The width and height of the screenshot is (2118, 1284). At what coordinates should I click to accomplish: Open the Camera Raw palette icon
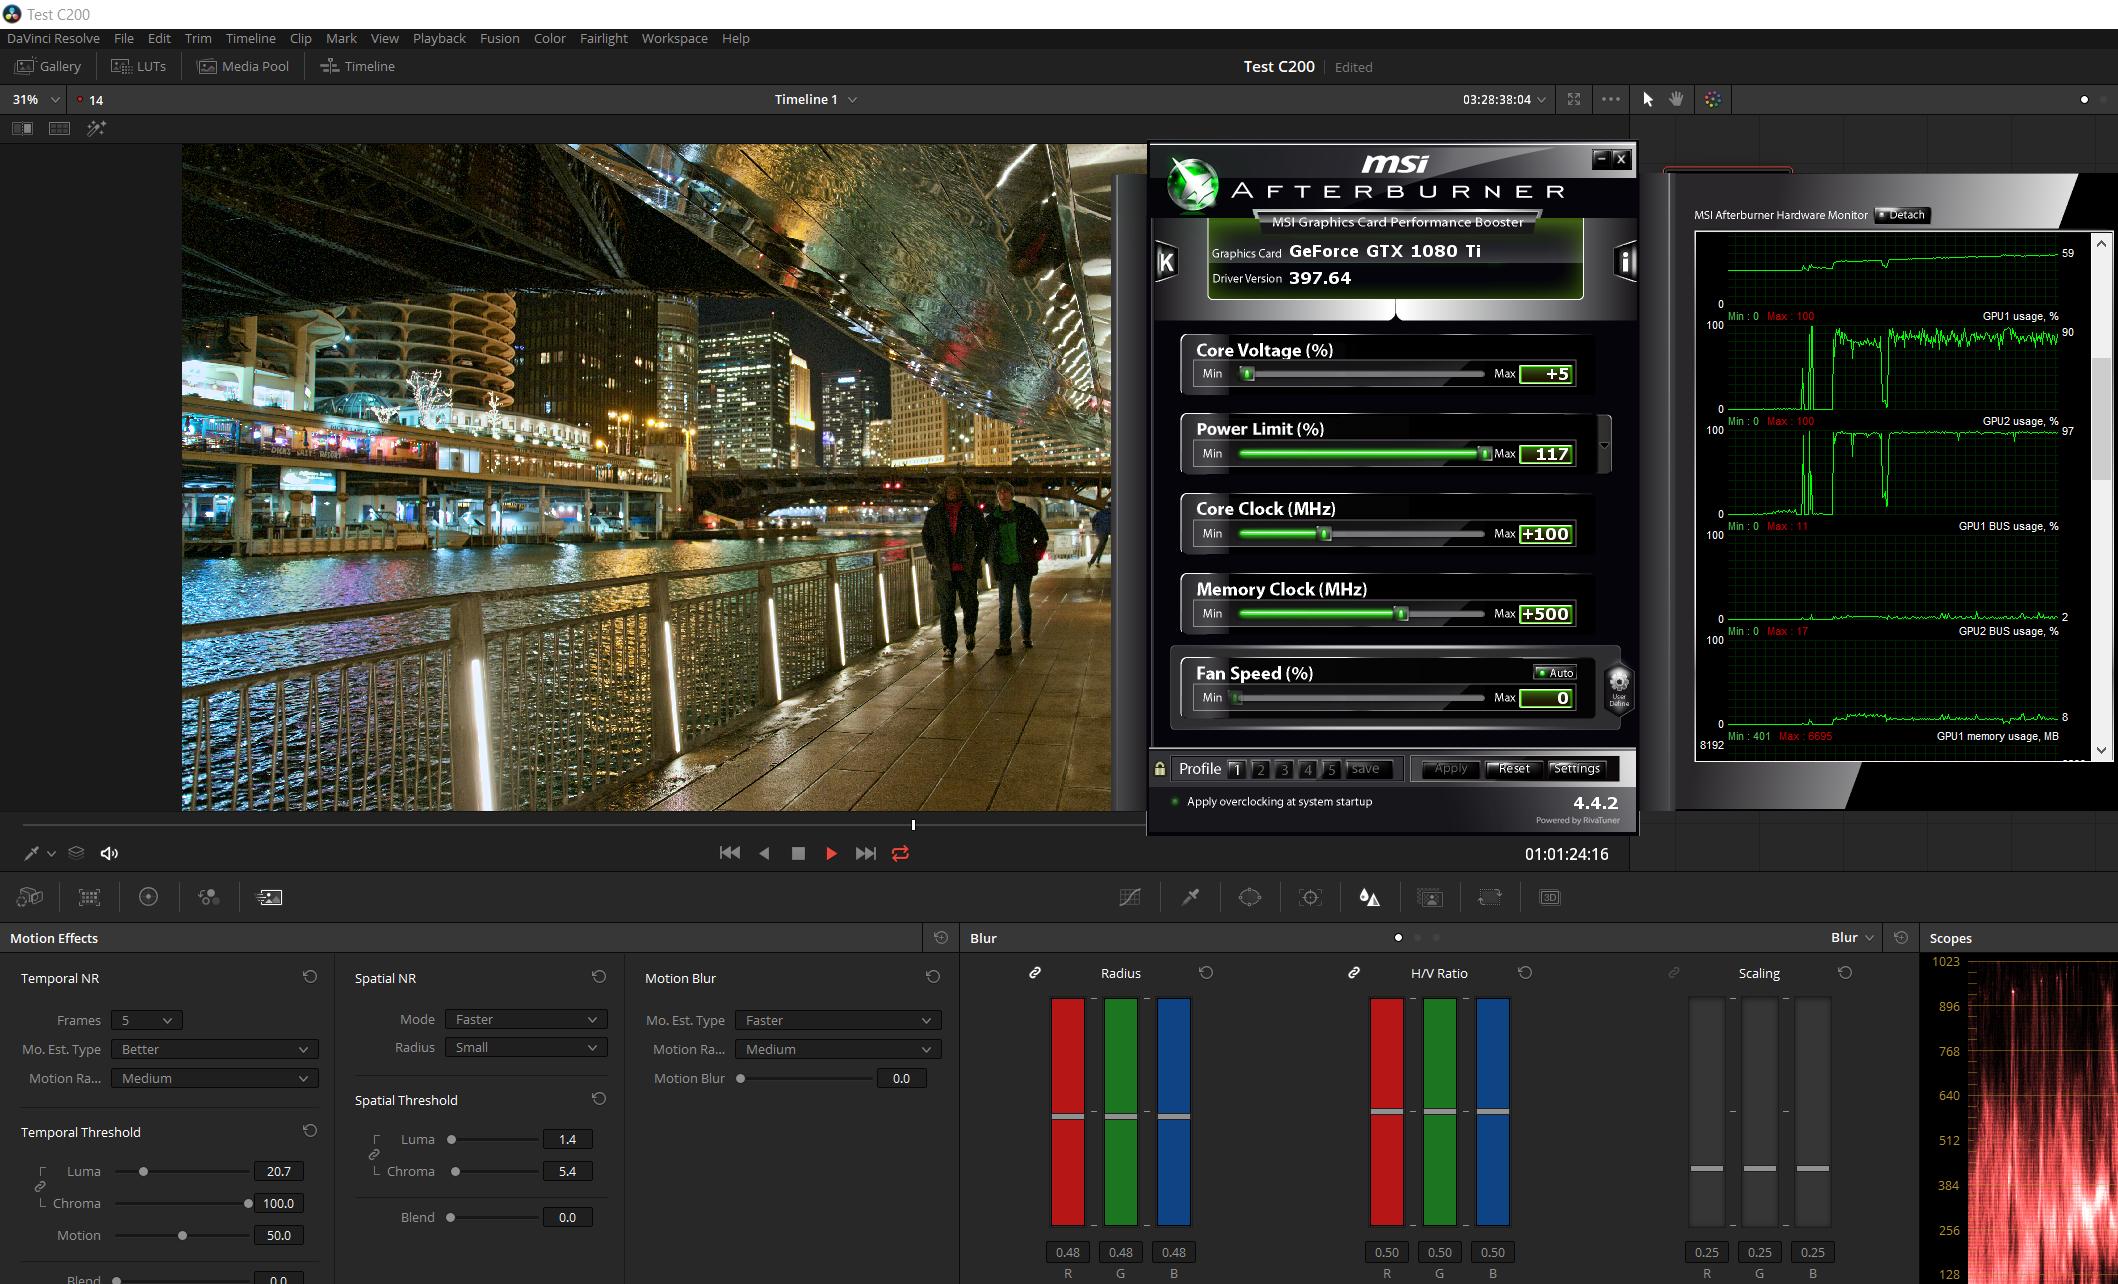30,897
